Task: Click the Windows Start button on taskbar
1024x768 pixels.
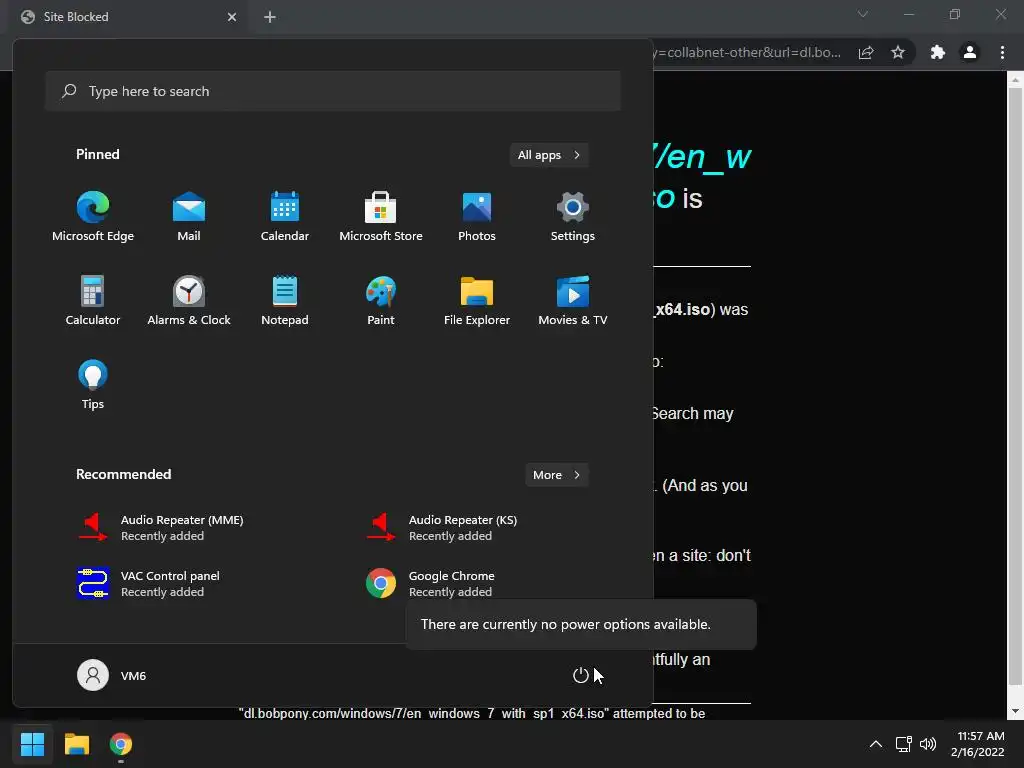Action: coord(32,744)
